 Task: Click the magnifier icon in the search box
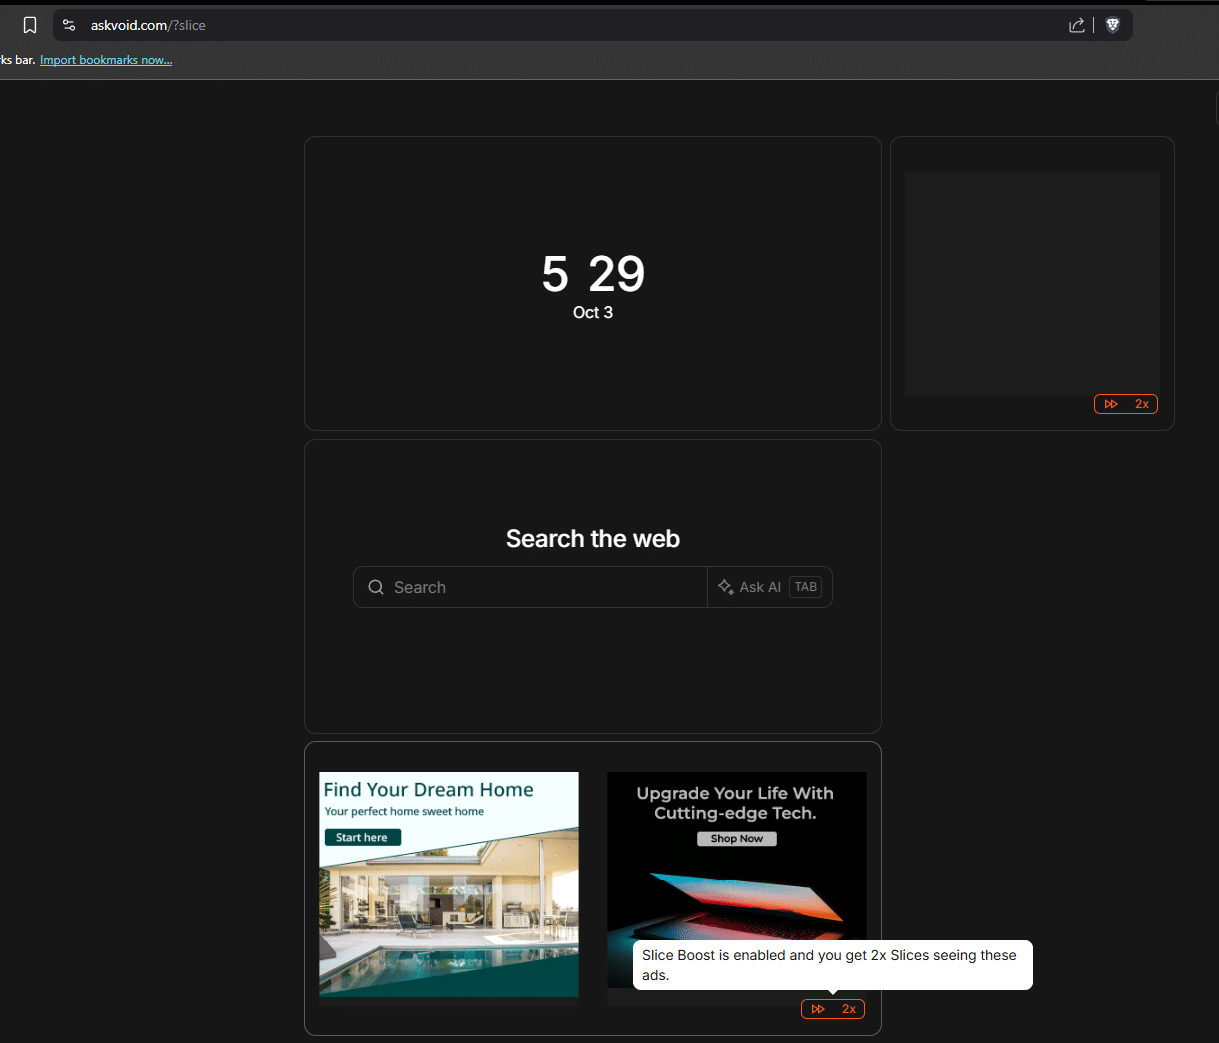(x=376, y=587)
